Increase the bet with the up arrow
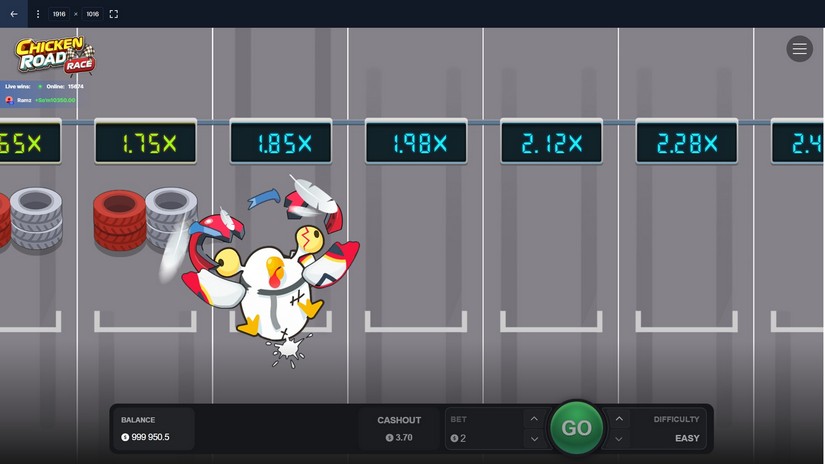 (x=534, y=419)
